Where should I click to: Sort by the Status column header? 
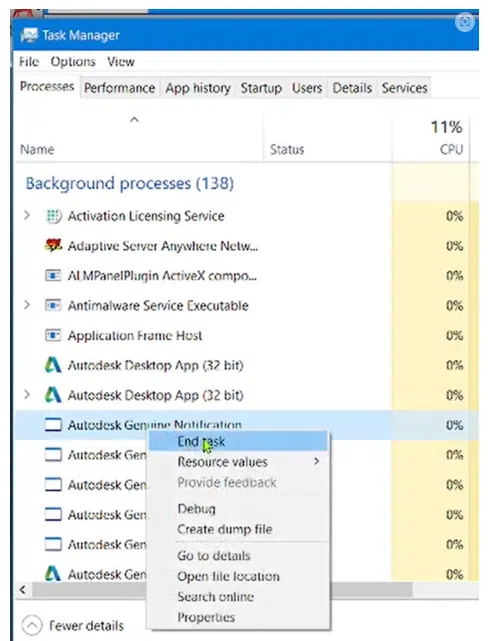tap(287, 149)
